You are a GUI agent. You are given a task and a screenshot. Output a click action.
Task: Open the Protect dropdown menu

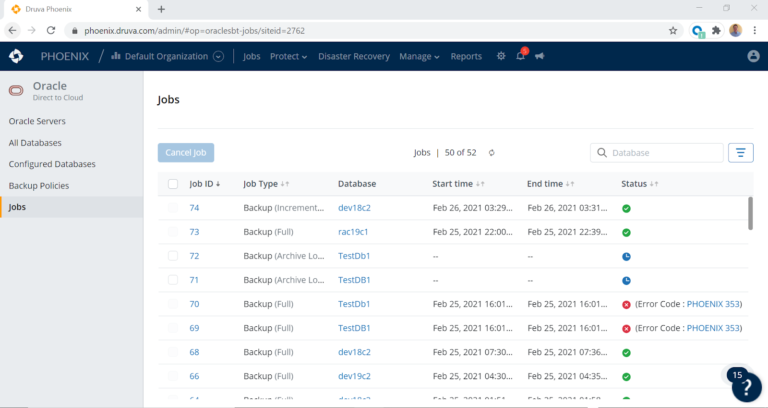coord(289,57)
